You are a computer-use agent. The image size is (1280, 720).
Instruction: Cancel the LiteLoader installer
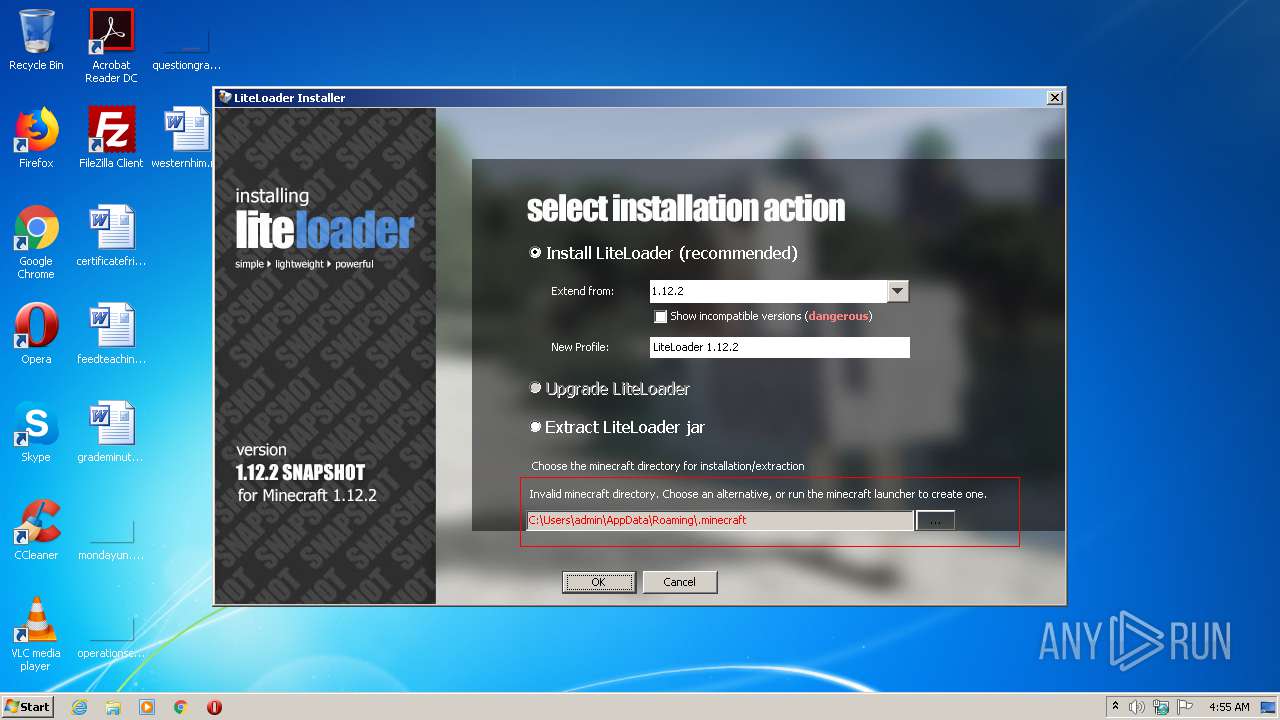(679, 582)
